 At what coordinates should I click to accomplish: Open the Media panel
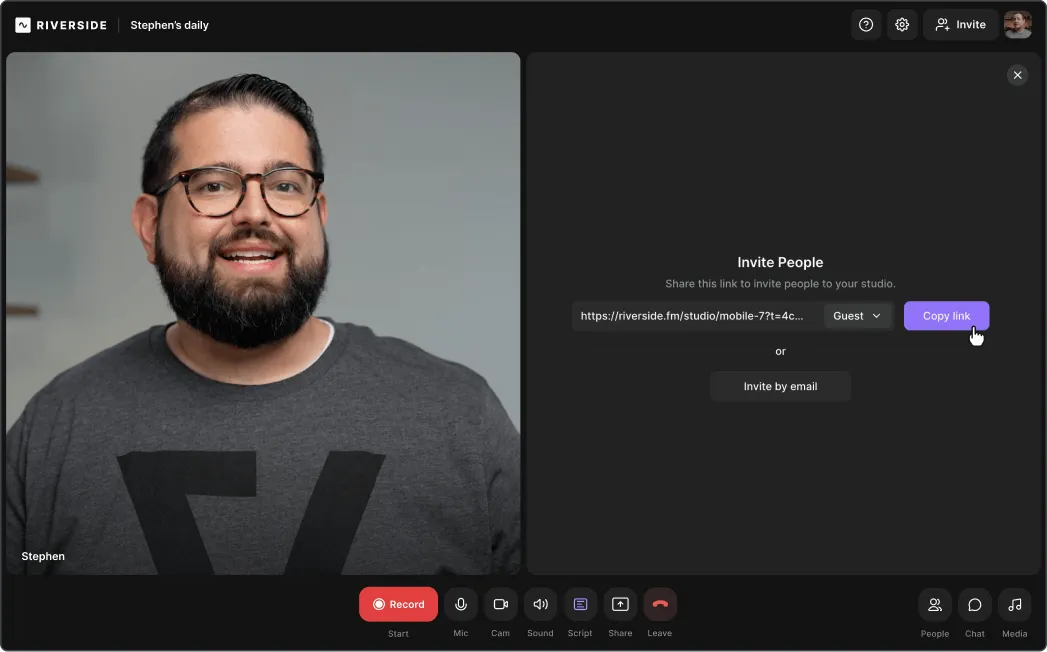point(1014,604)
